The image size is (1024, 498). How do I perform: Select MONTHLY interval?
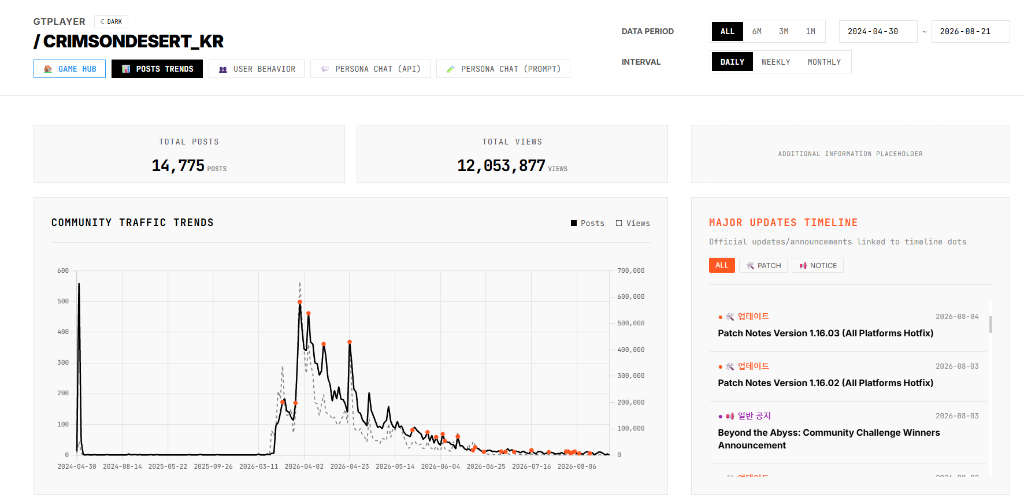[x=824, y=62]
